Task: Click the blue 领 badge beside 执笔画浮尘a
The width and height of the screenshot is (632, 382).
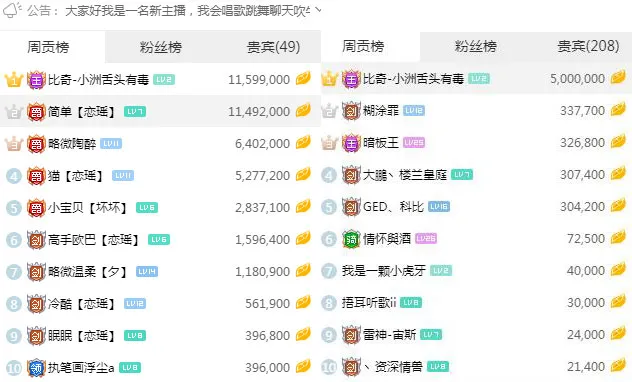Action: click(x=36, y=367)
